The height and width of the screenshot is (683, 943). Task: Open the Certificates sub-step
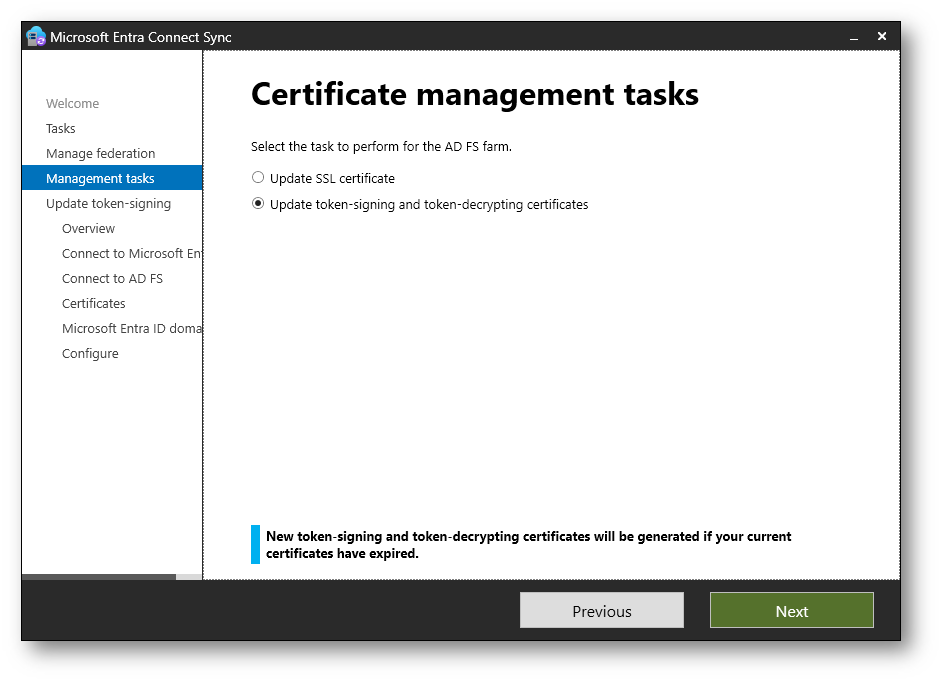(93, 303)
